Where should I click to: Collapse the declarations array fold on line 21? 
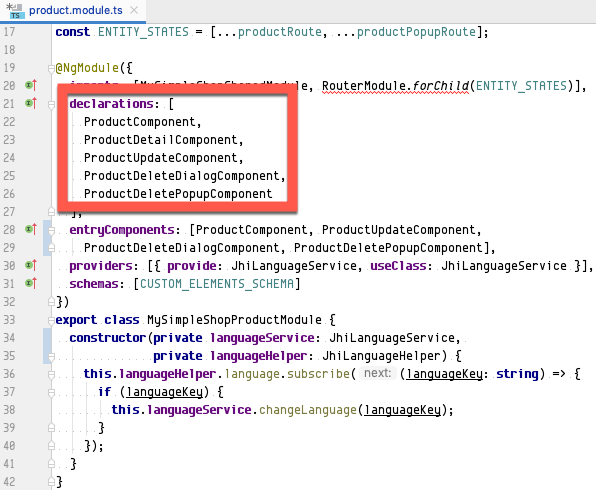(x=51, y=104)
